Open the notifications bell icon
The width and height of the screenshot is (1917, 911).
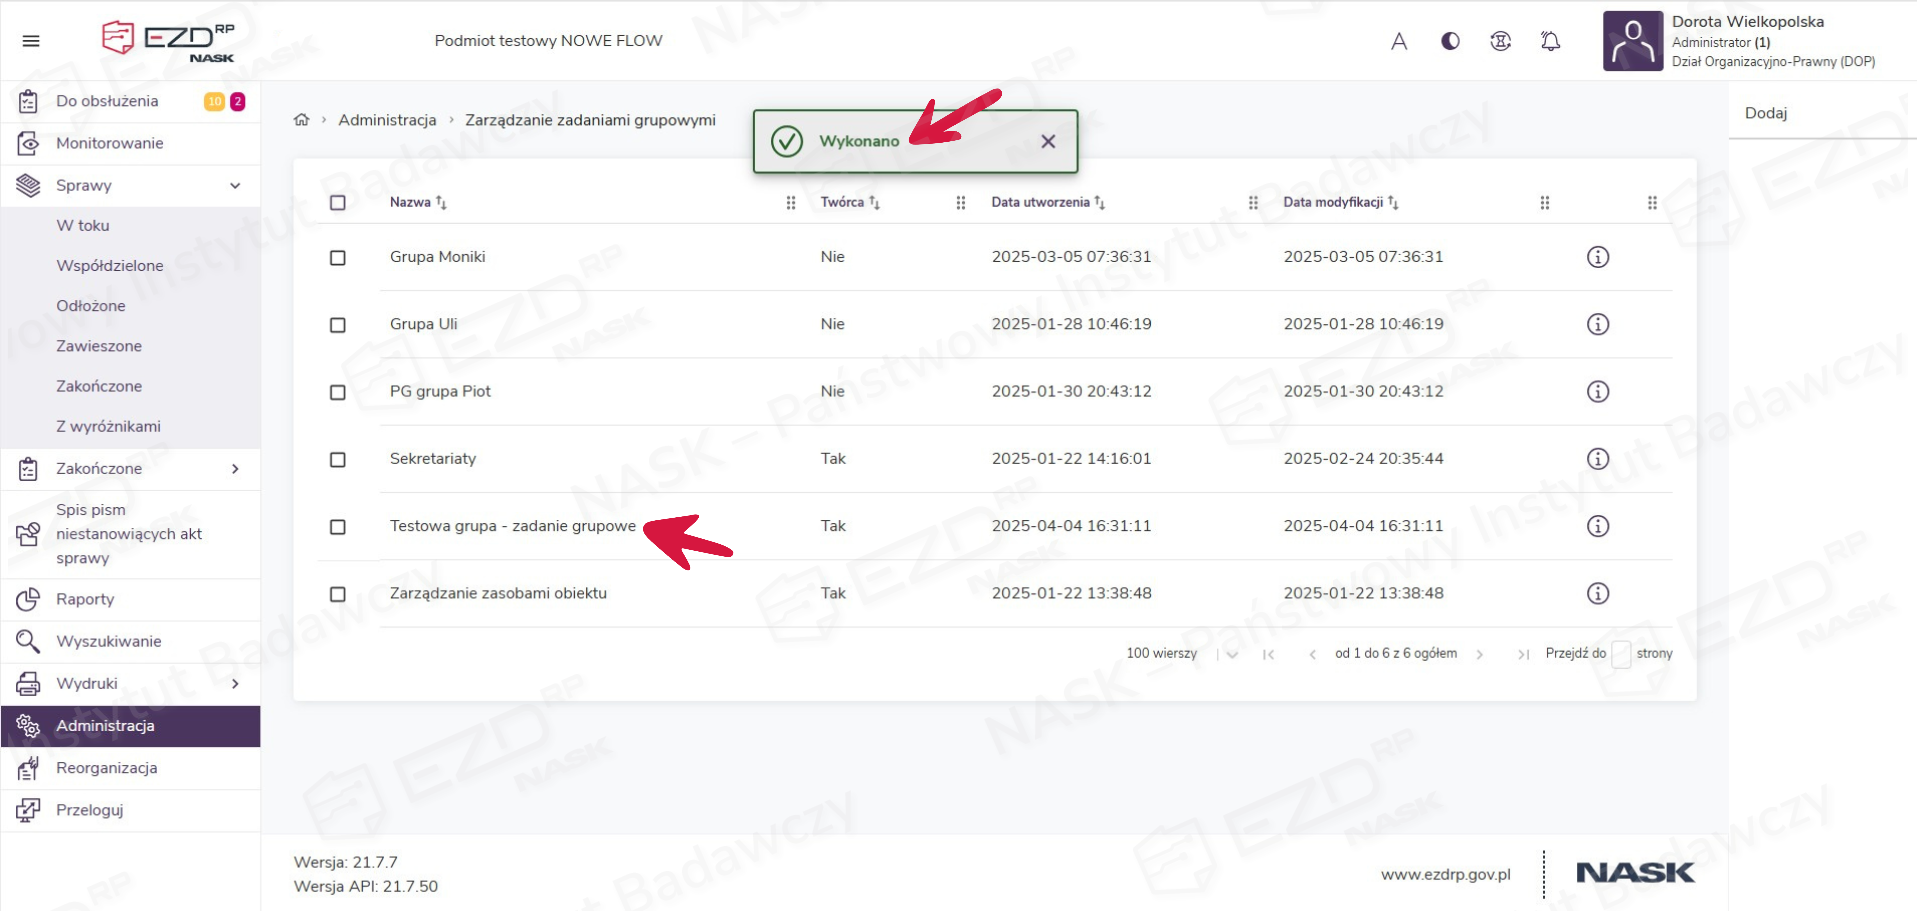pos(1549,41)
